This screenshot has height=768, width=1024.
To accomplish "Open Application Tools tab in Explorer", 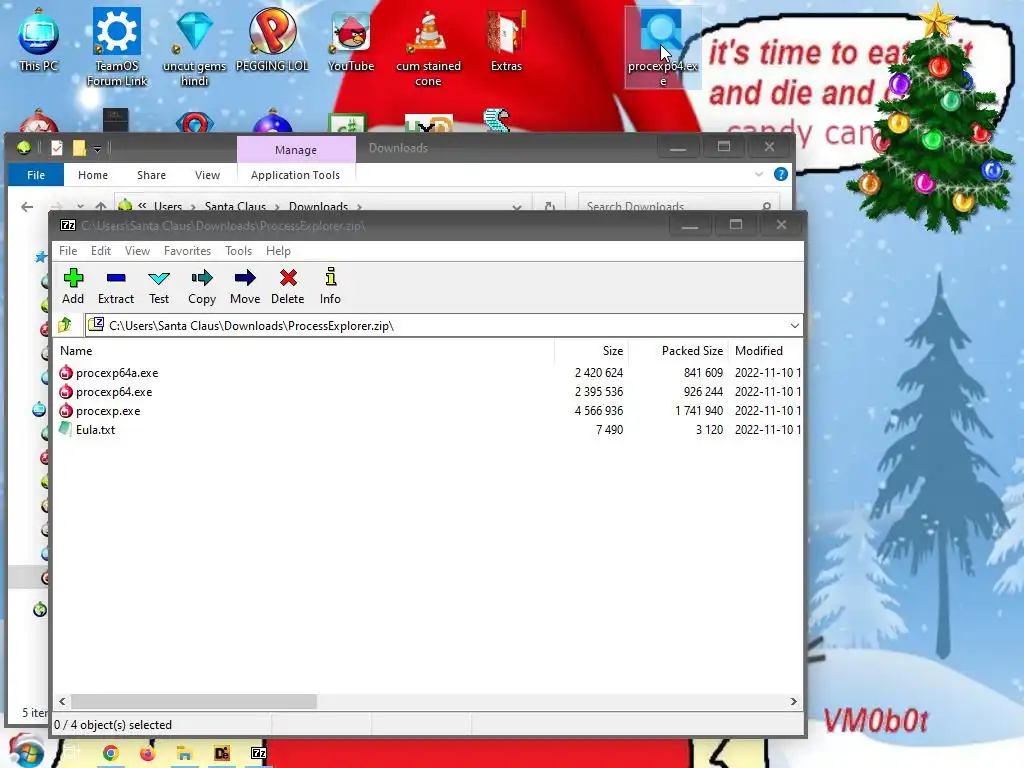I will pyautogui.click(x=295, y=175).
